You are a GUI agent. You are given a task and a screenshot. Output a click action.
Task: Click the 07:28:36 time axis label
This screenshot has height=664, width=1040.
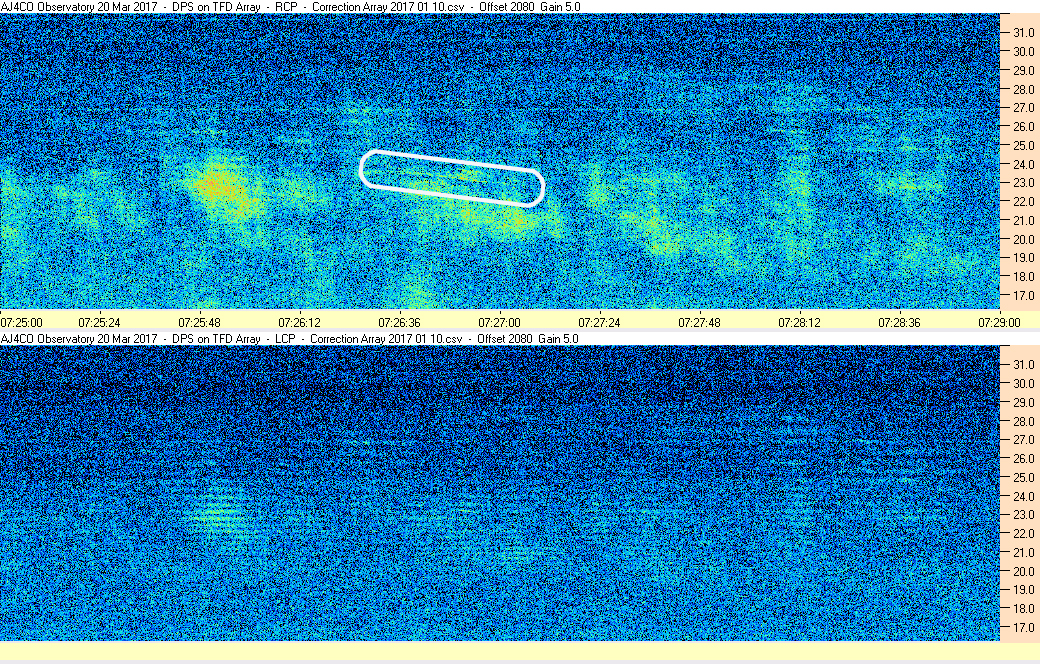tap(899, 323)
